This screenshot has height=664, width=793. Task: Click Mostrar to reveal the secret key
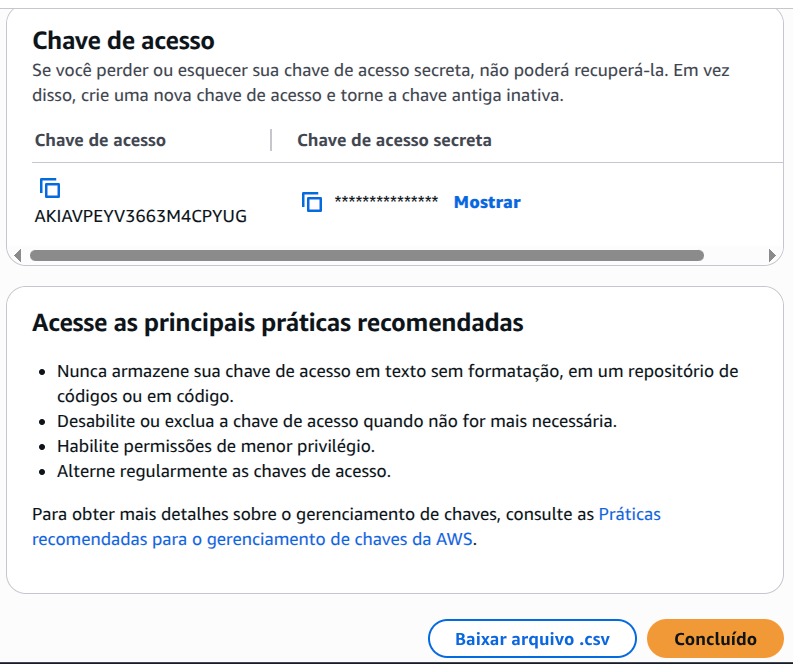(x=487, y=202)
